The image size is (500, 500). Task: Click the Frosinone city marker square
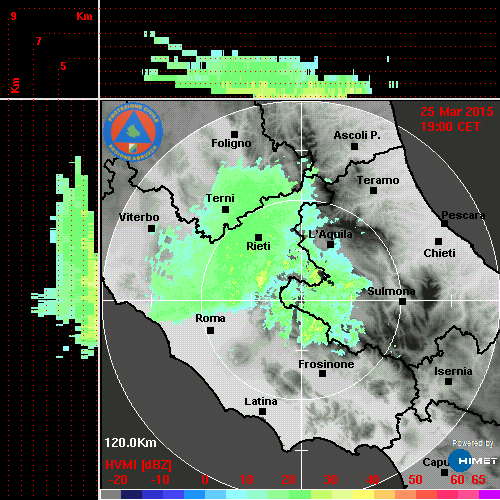(322, 374)
